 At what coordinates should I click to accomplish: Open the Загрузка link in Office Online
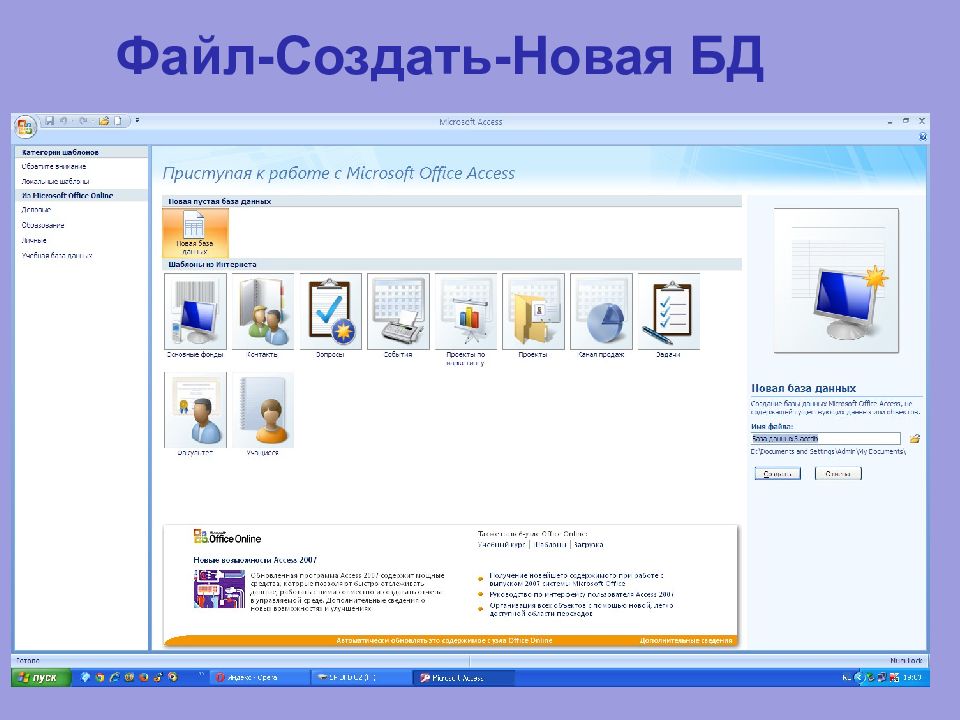pyautogui.click(x=588, y=544)
